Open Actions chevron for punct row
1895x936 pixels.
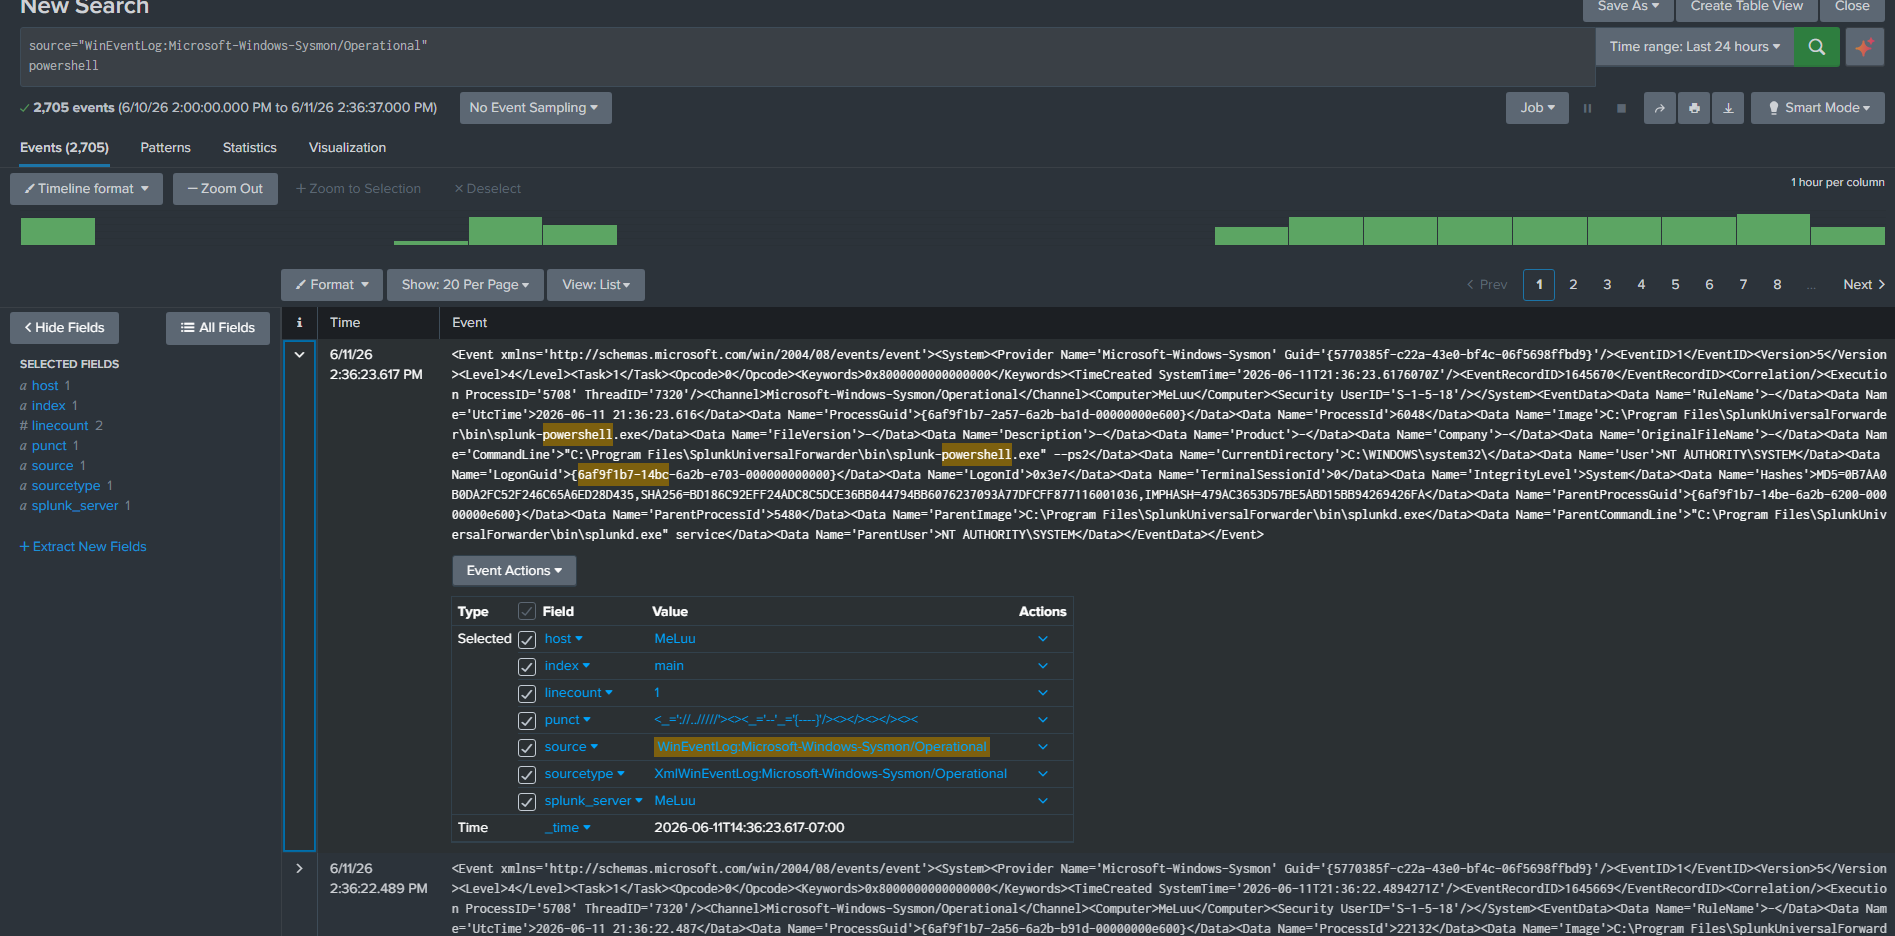[x=1043, y=720]
